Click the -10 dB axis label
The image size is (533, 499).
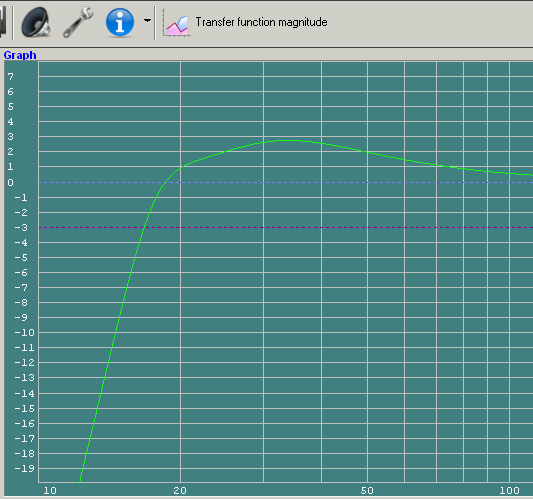tap(24, 332)
